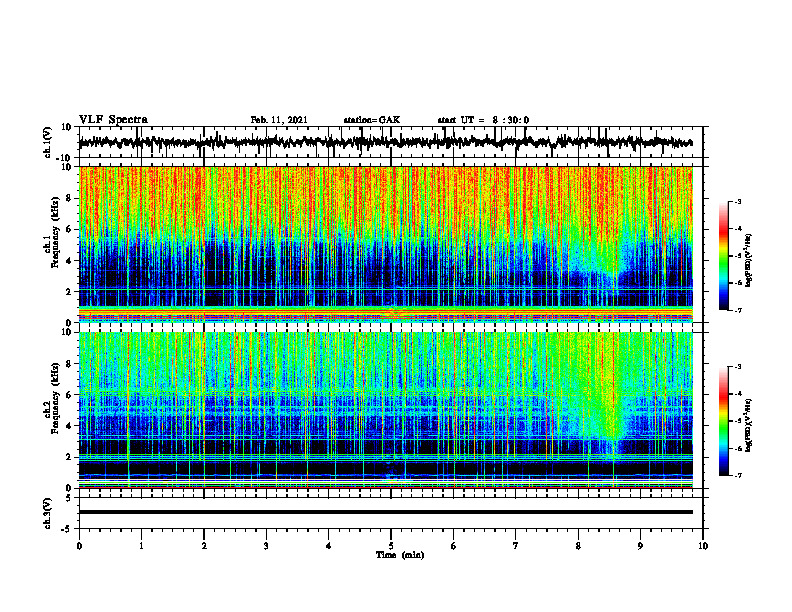Click the lower ch.2 spectrogram color scale bar
Screen dimensions: 792x612
723,421
